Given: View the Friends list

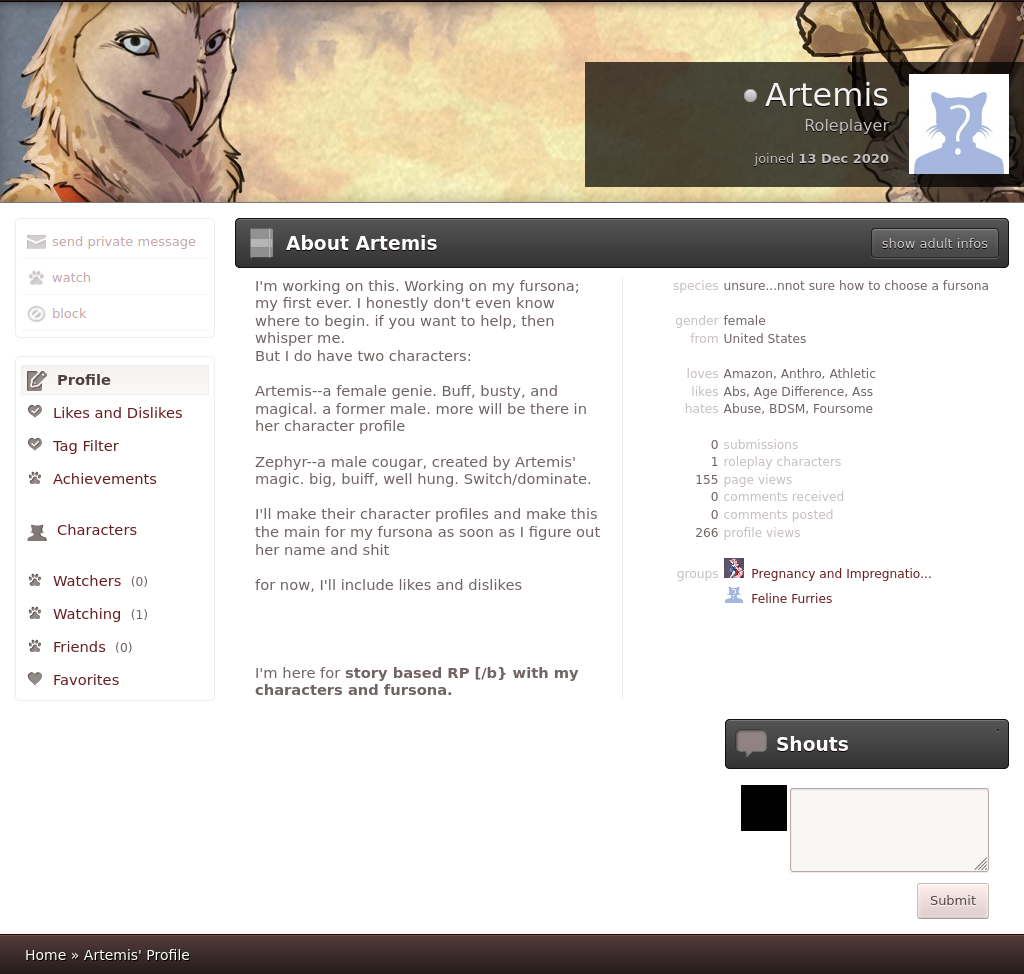Looking at the screenshot, I should [x=79, y=647].
